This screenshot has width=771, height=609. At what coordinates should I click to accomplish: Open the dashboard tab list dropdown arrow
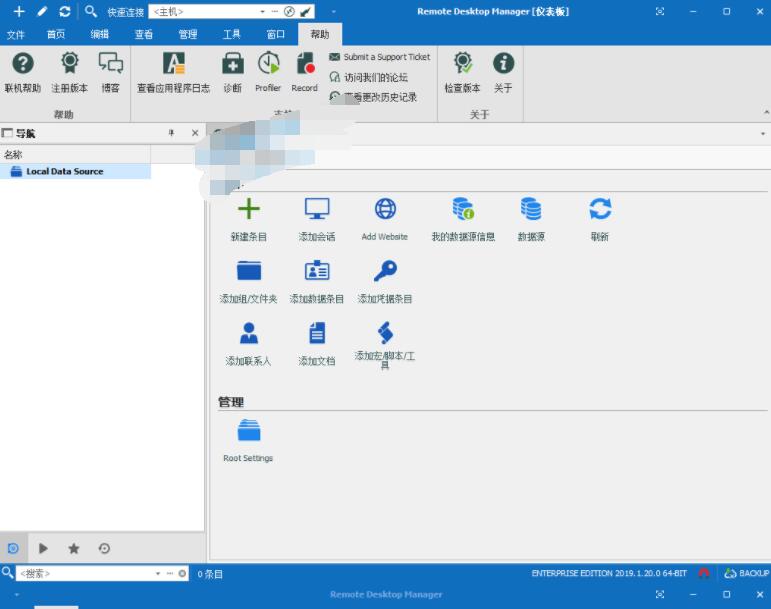[x=763, y=134]
